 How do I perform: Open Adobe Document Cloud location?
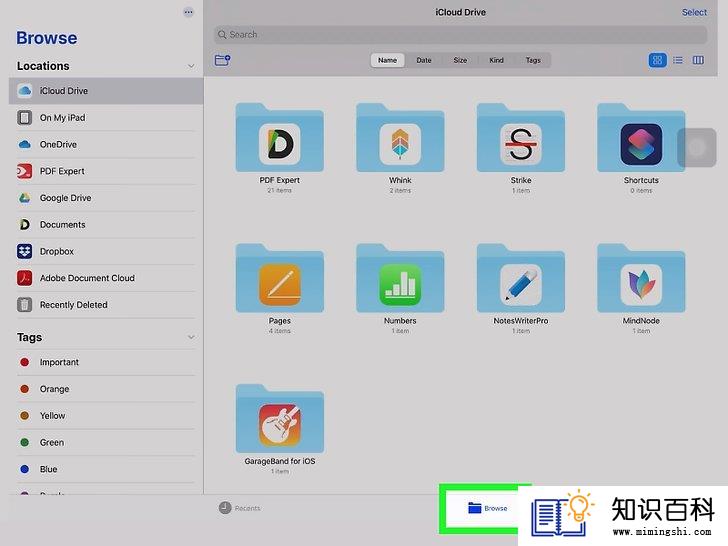[106, 278]
